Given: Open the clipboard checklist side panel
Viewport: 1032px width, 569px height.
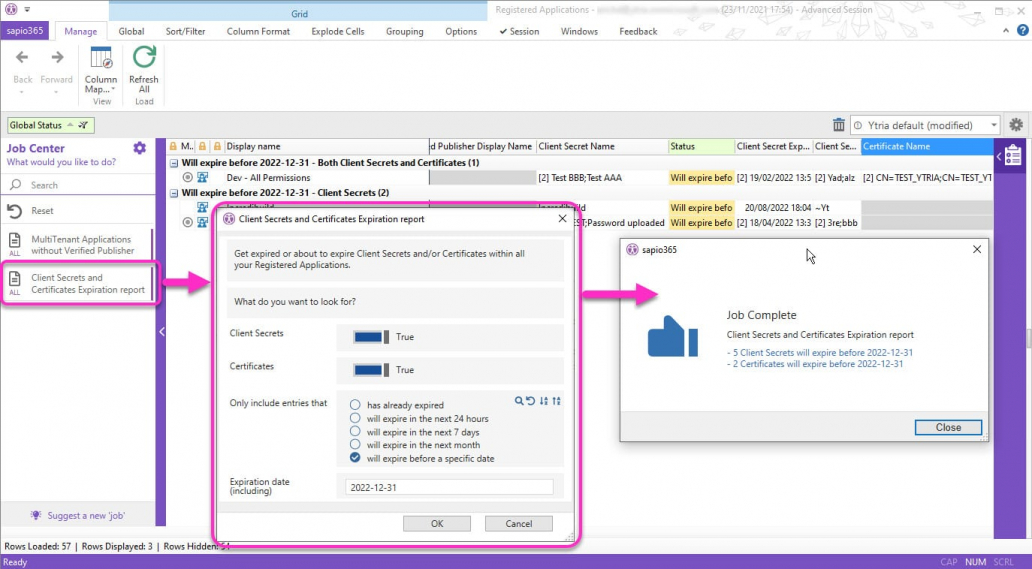Looking at the screenshot, I should coord(1014,156).
